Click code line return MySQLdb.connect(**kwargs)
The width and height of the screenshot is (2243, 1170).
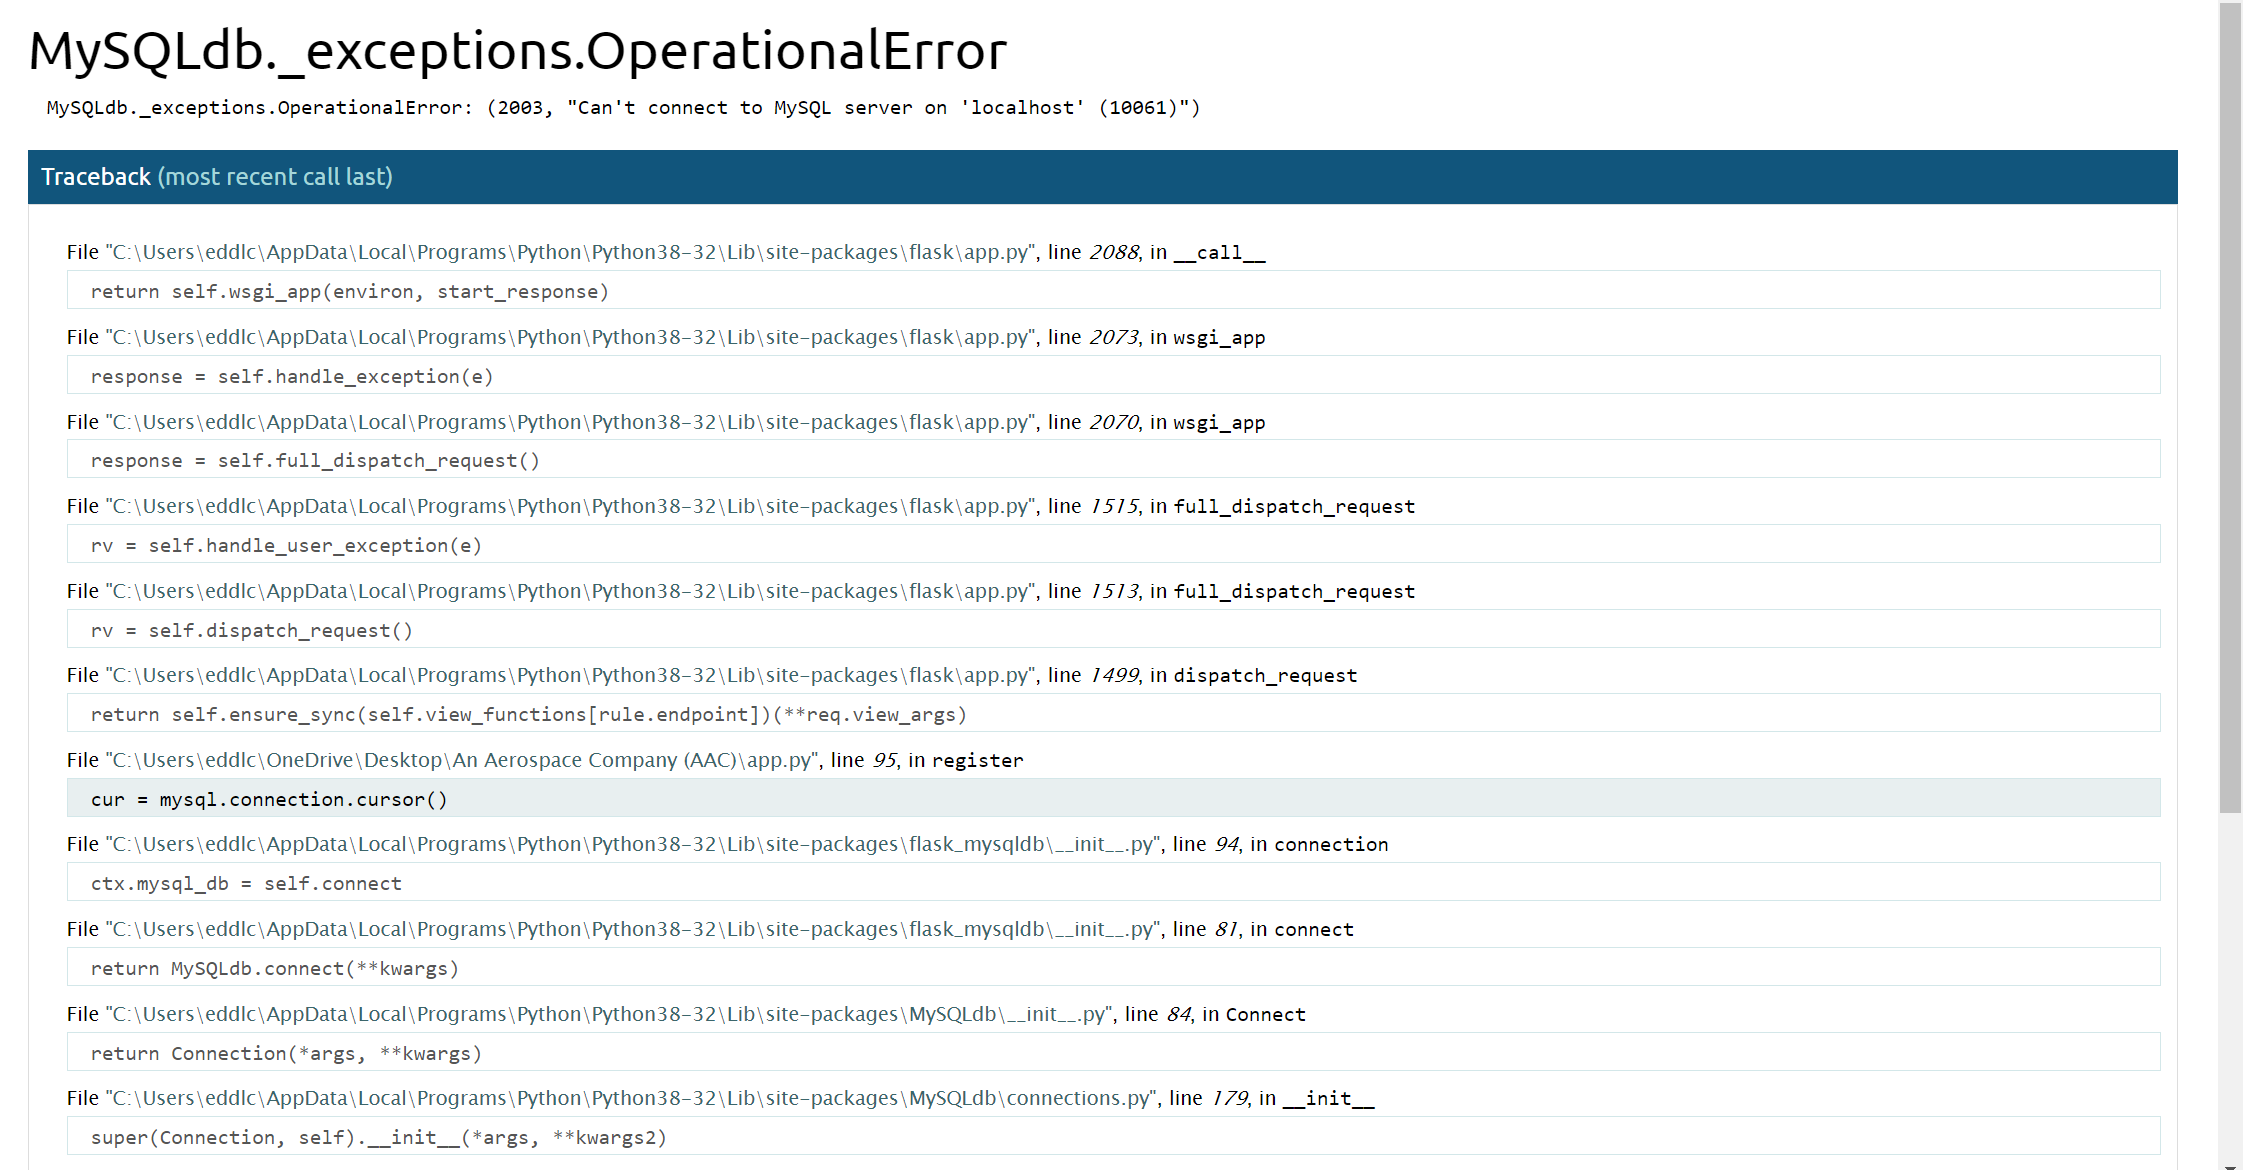pyautogui.click(x=1113, y=968)
